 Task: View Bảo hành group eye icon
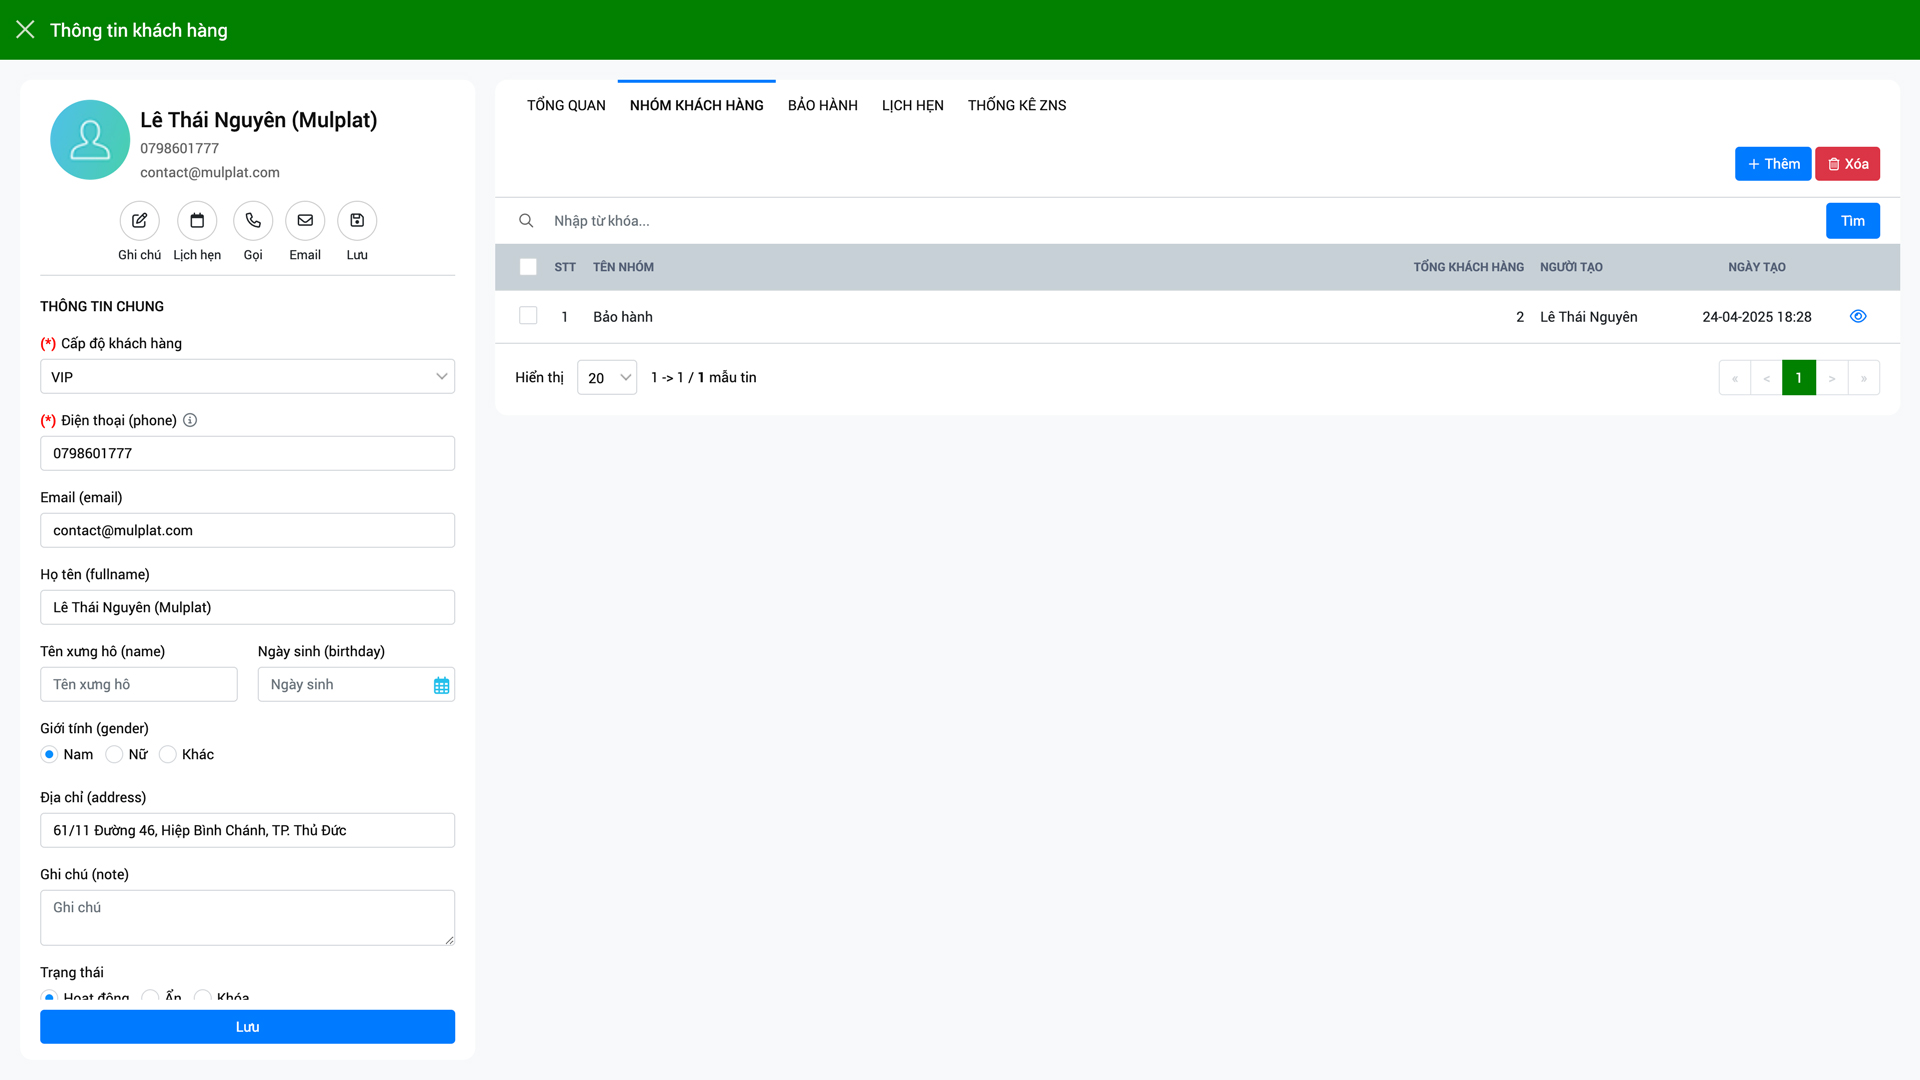click(1858, 316)
